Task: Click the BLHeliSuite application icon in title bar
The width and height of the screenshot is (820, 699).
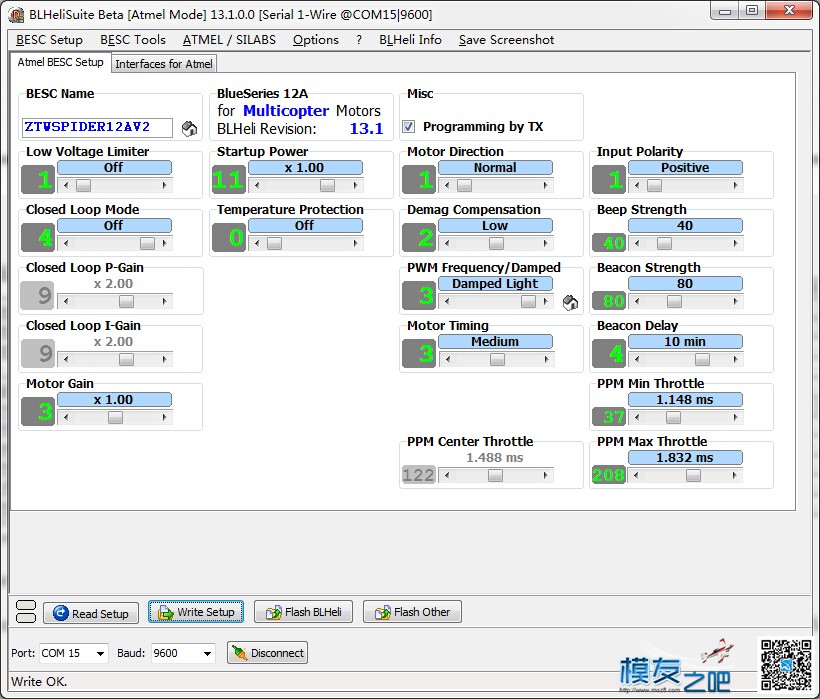Action: (16, 15)
